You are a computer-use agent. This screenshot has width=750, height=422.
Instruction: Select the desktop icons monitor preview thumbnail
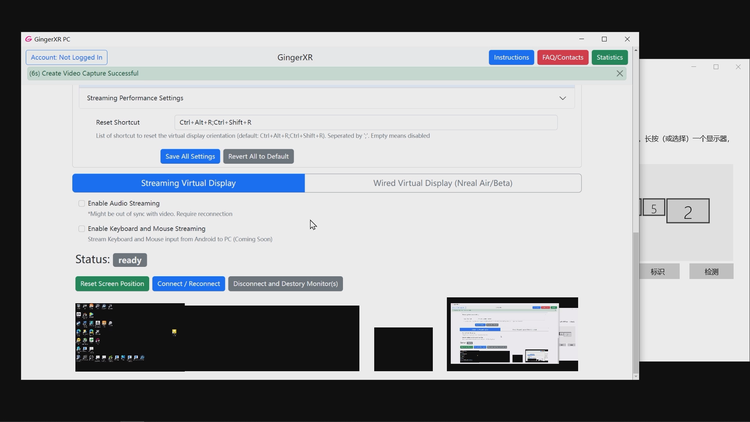(217, 337)
